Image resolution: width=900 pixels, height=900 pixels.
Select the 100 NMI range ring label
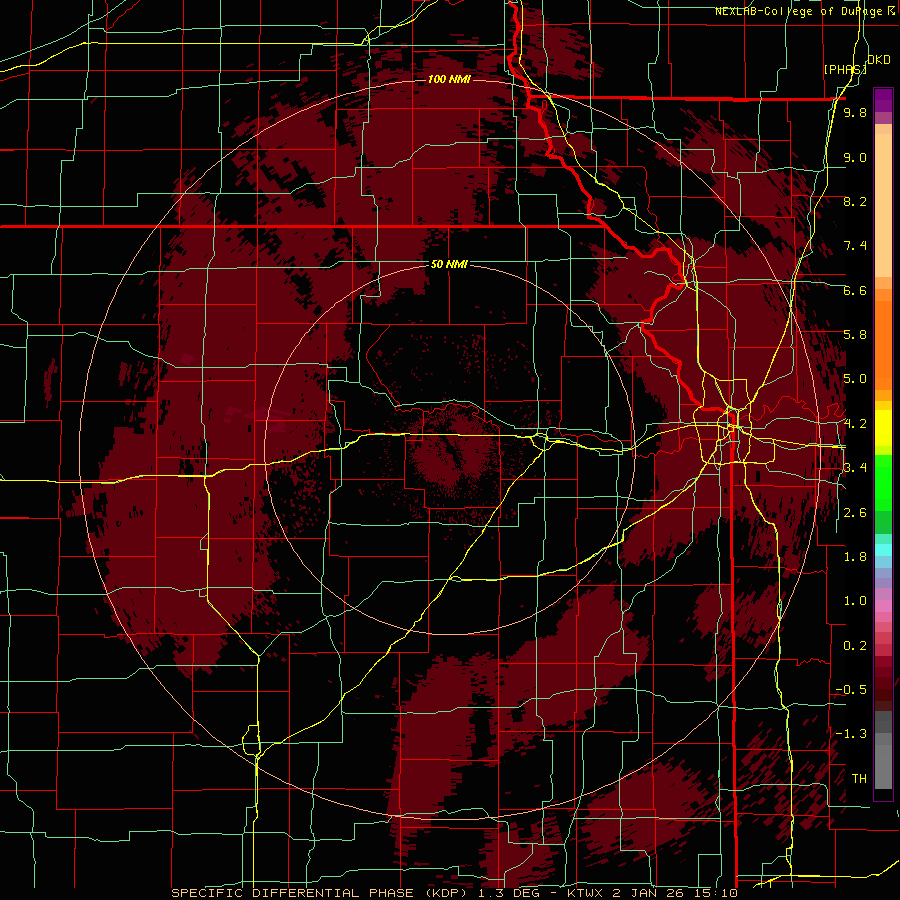(x=449, y=79)
